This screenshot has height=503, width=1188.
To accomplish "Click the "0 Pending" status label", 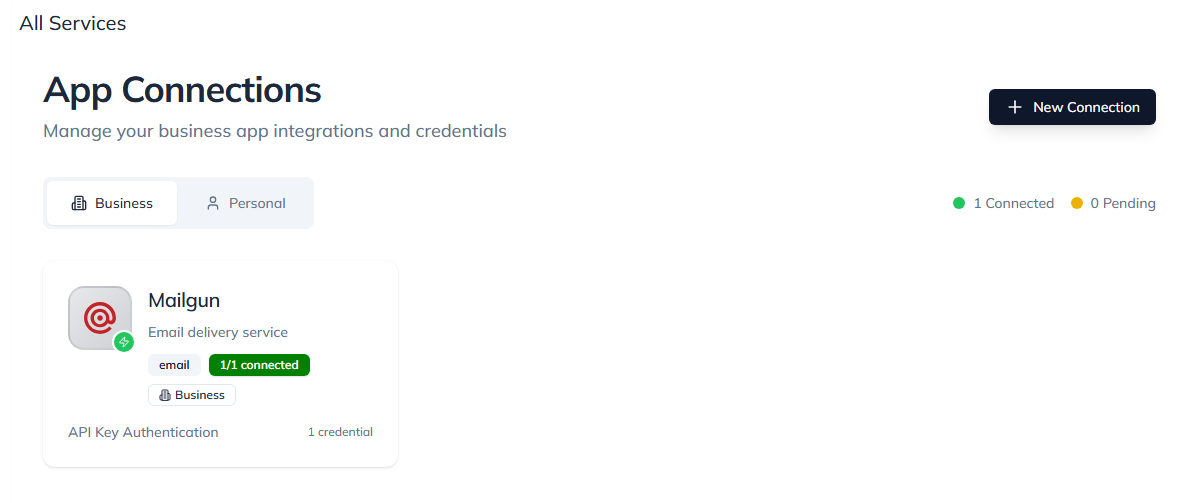I will pos(1123,203).
